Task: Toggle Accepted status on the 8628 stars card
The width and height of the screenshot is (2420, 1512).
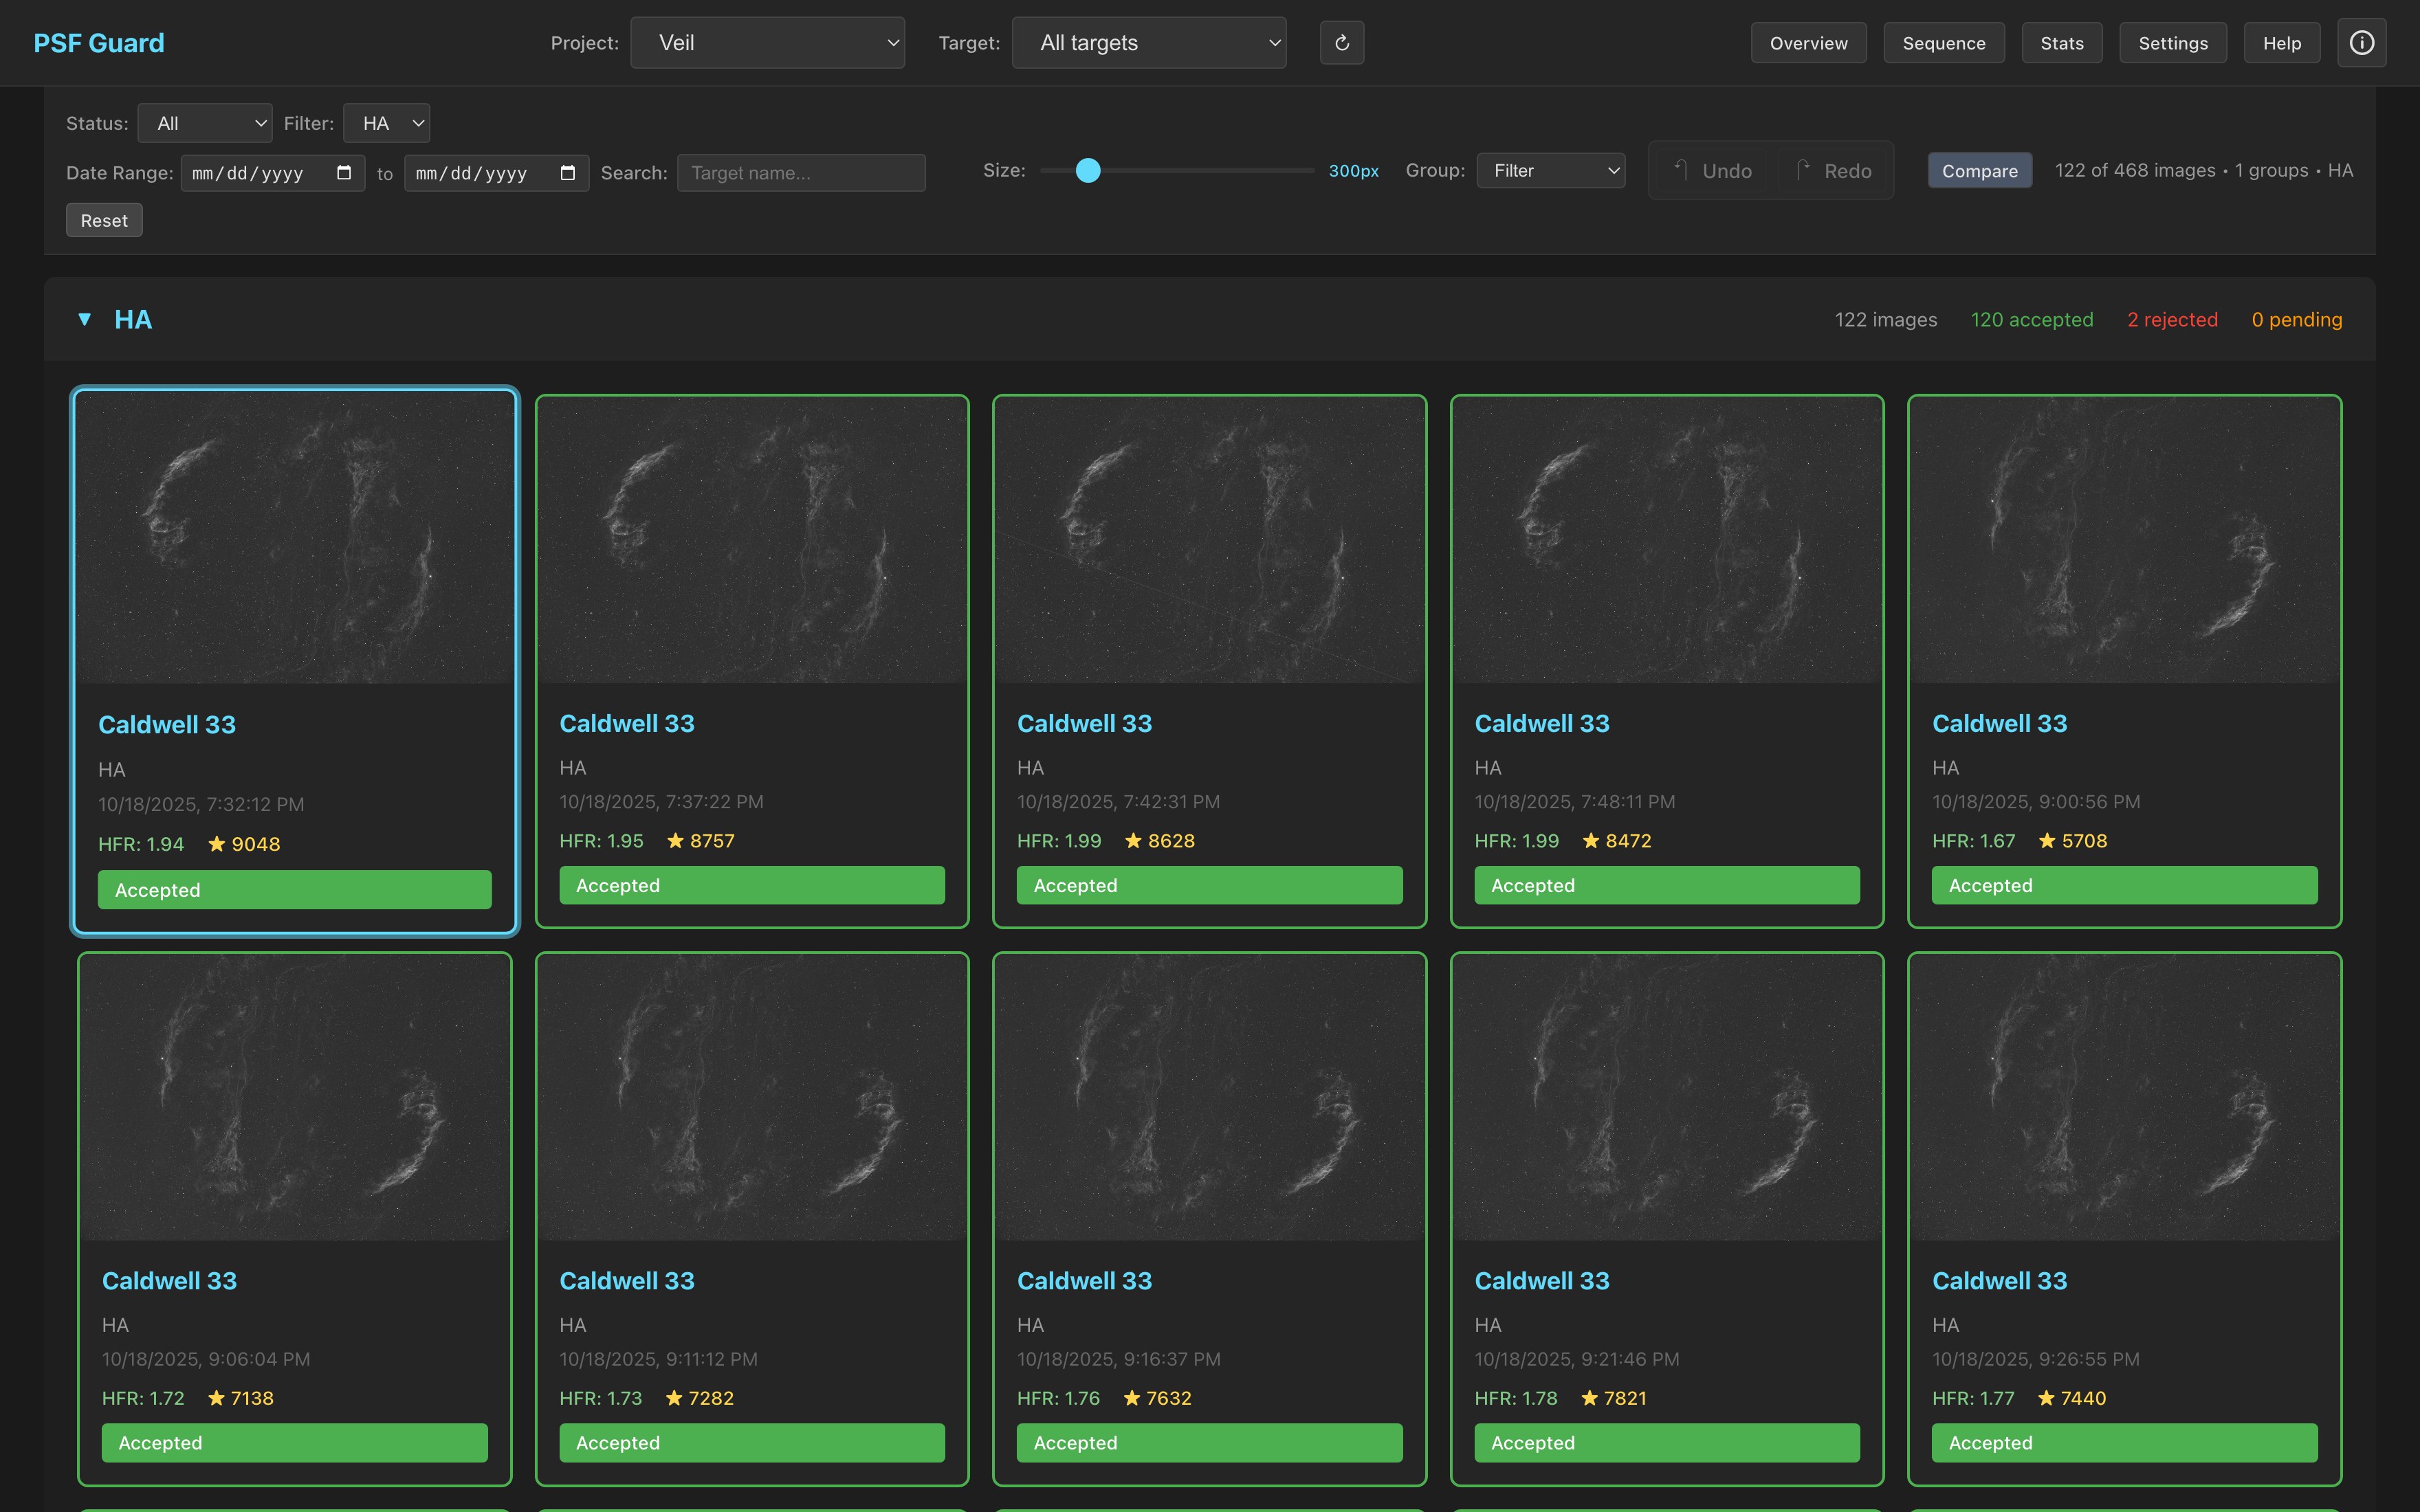Action: coord(1210,885)
